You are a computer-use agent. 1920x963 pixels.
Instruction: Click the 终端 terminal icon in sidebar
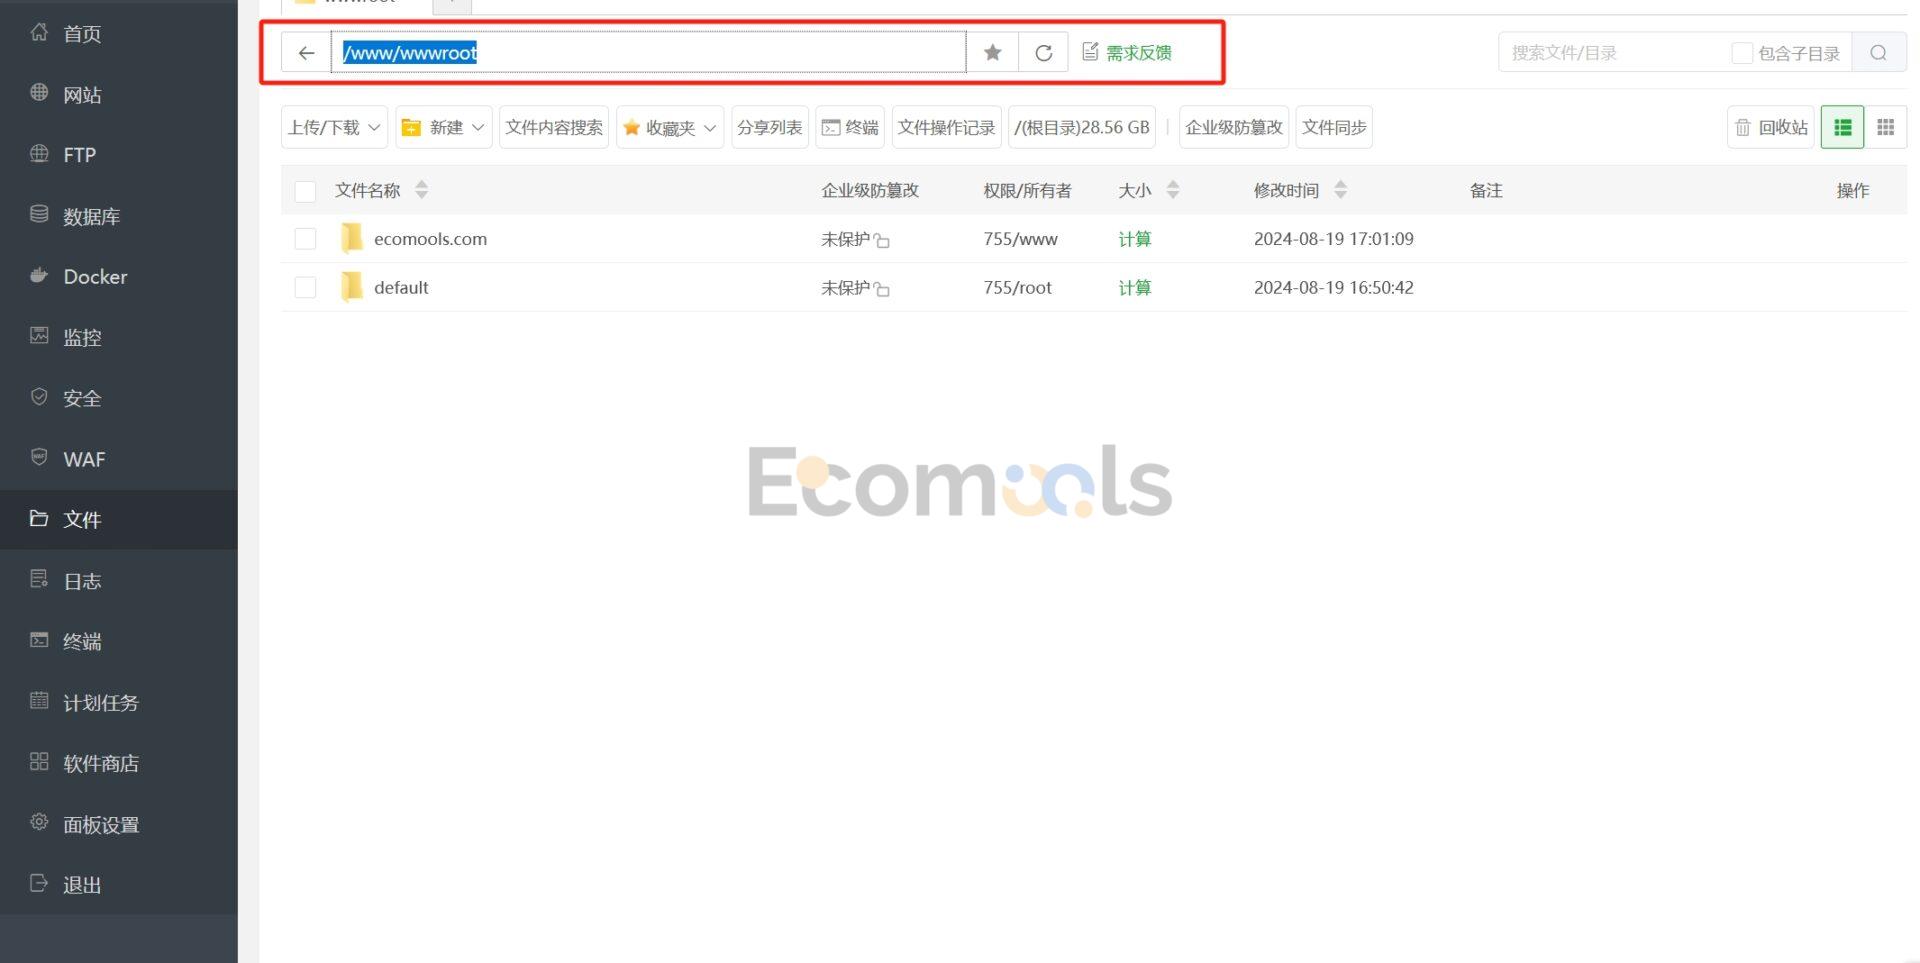coord(39,640)
